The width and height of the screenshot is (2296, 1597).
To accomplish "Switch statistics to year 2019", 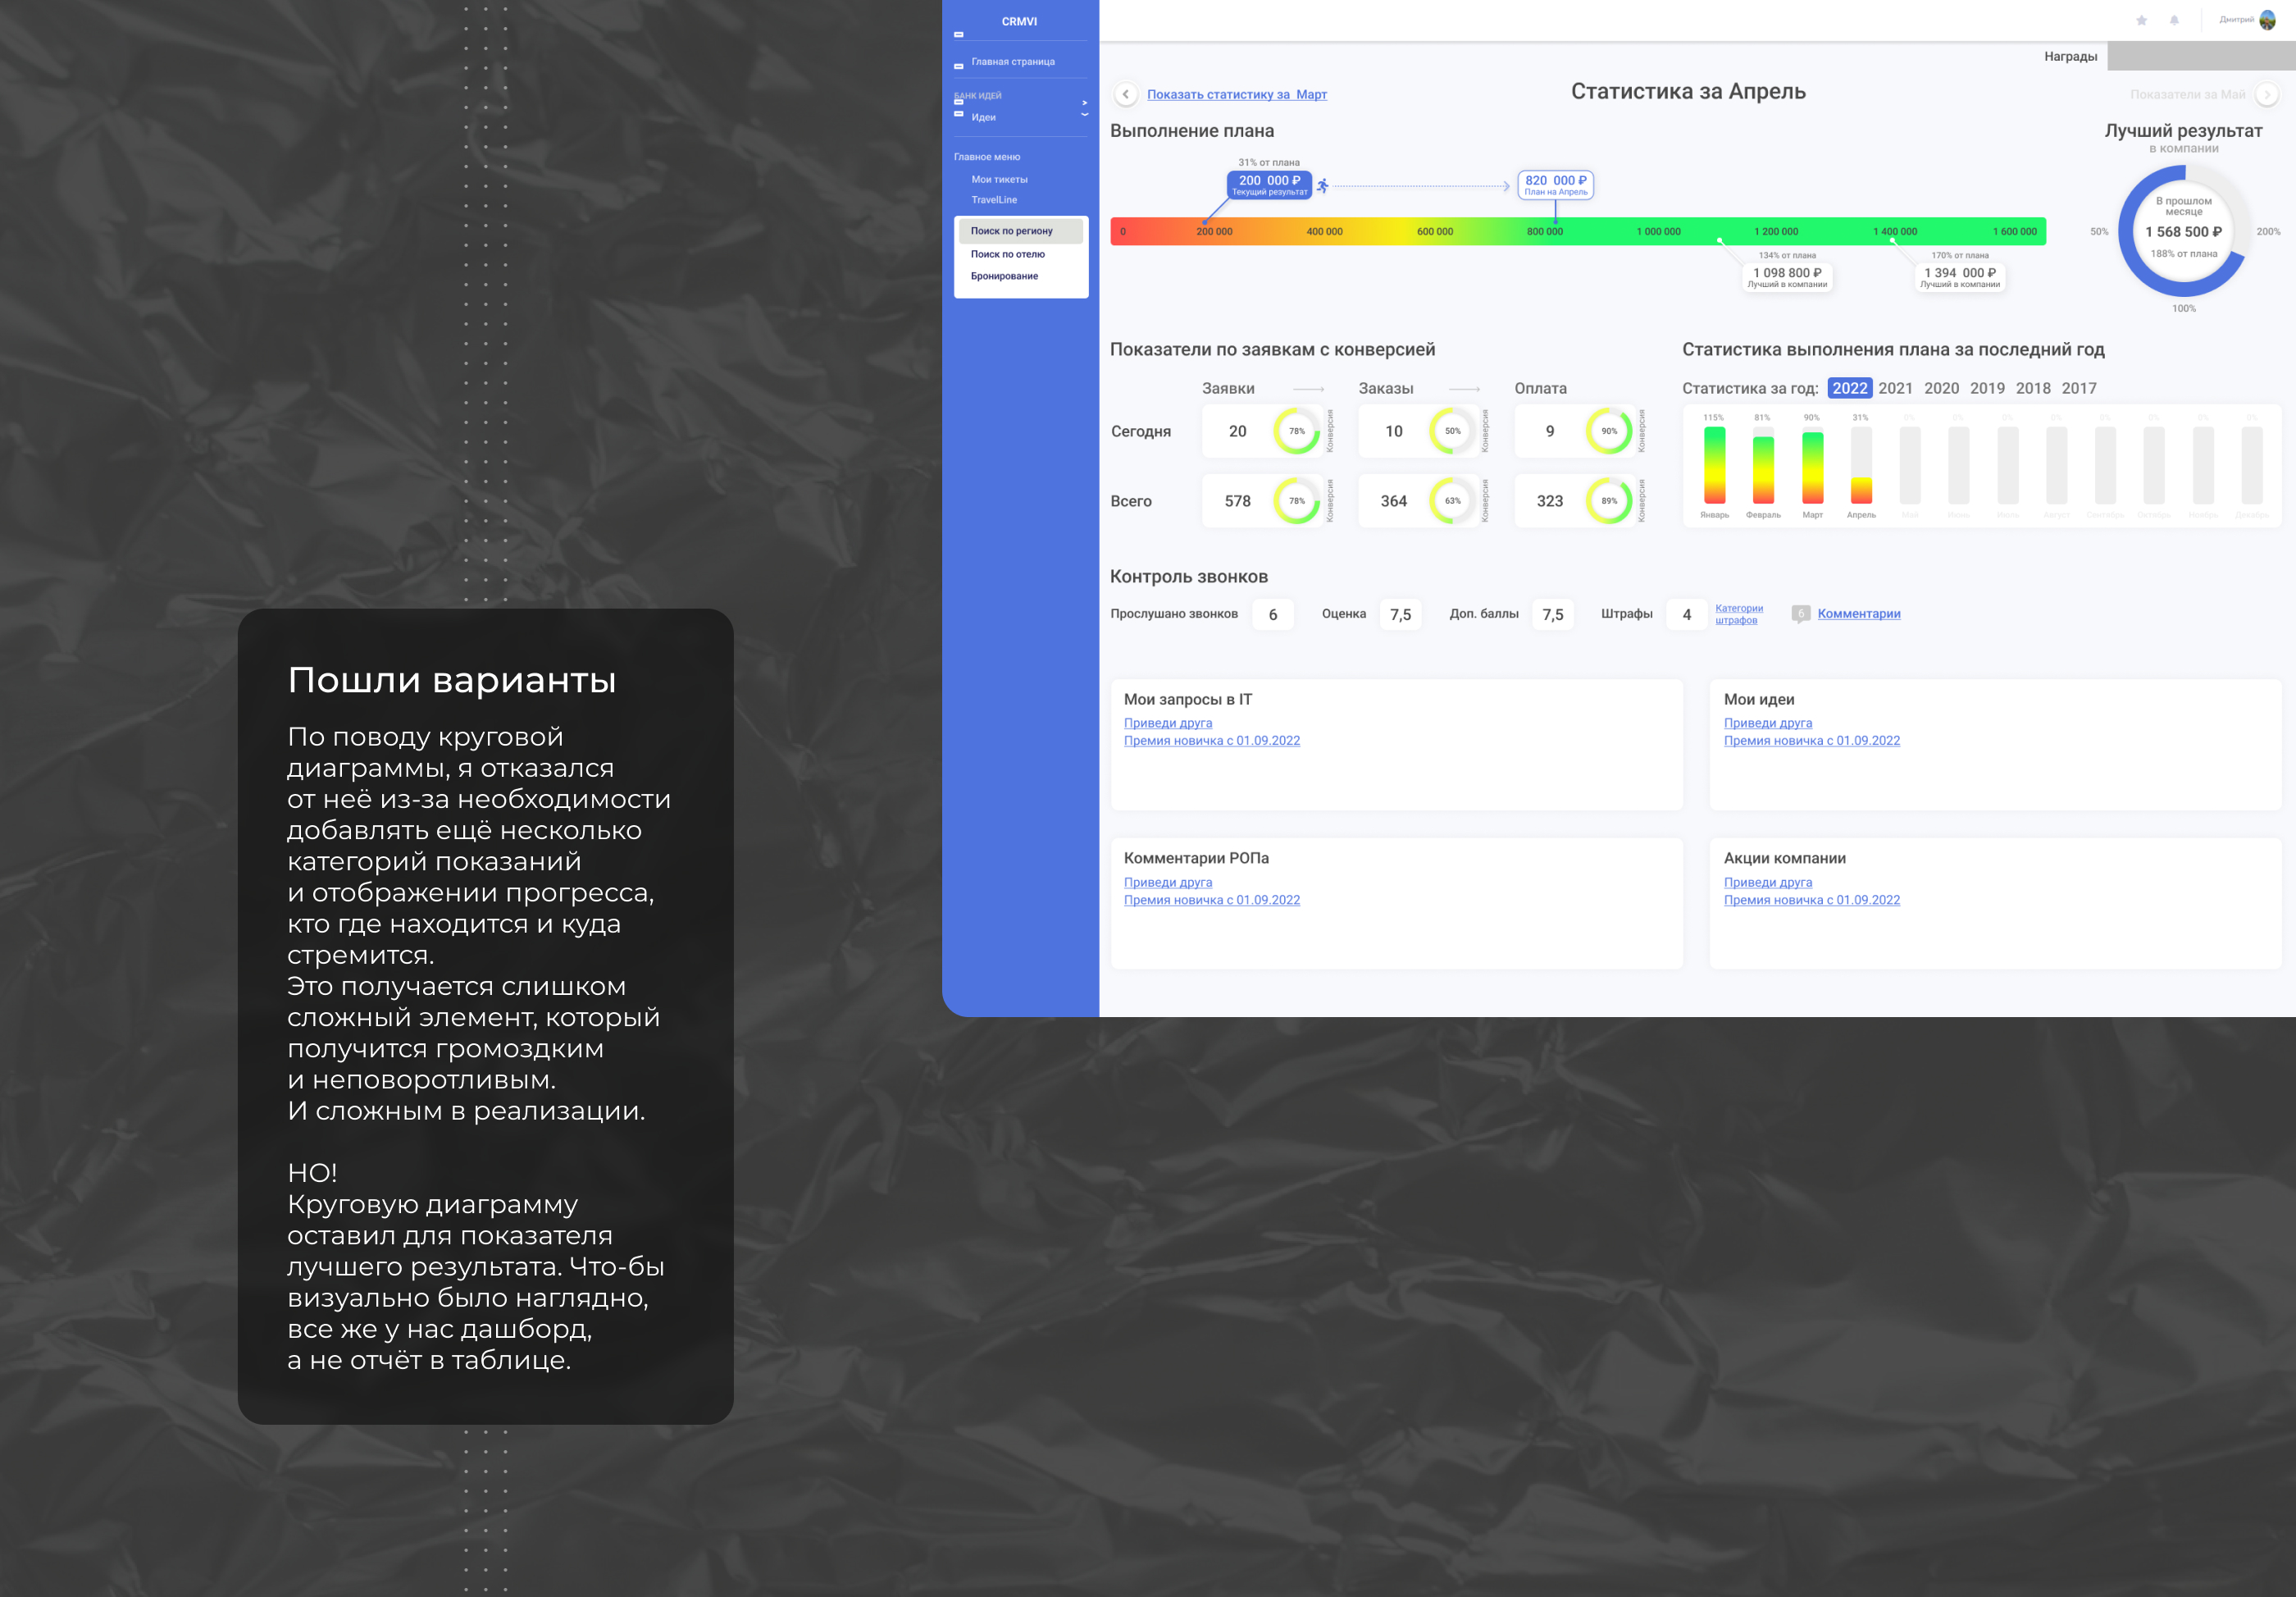I will coord(1986,388).
